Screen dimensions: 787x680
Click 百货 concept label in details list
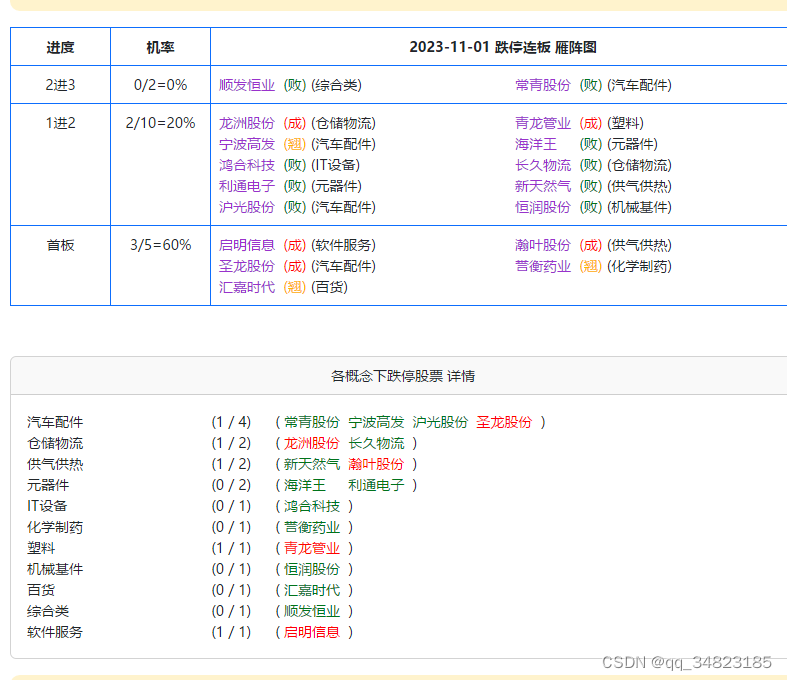[41, 590]
